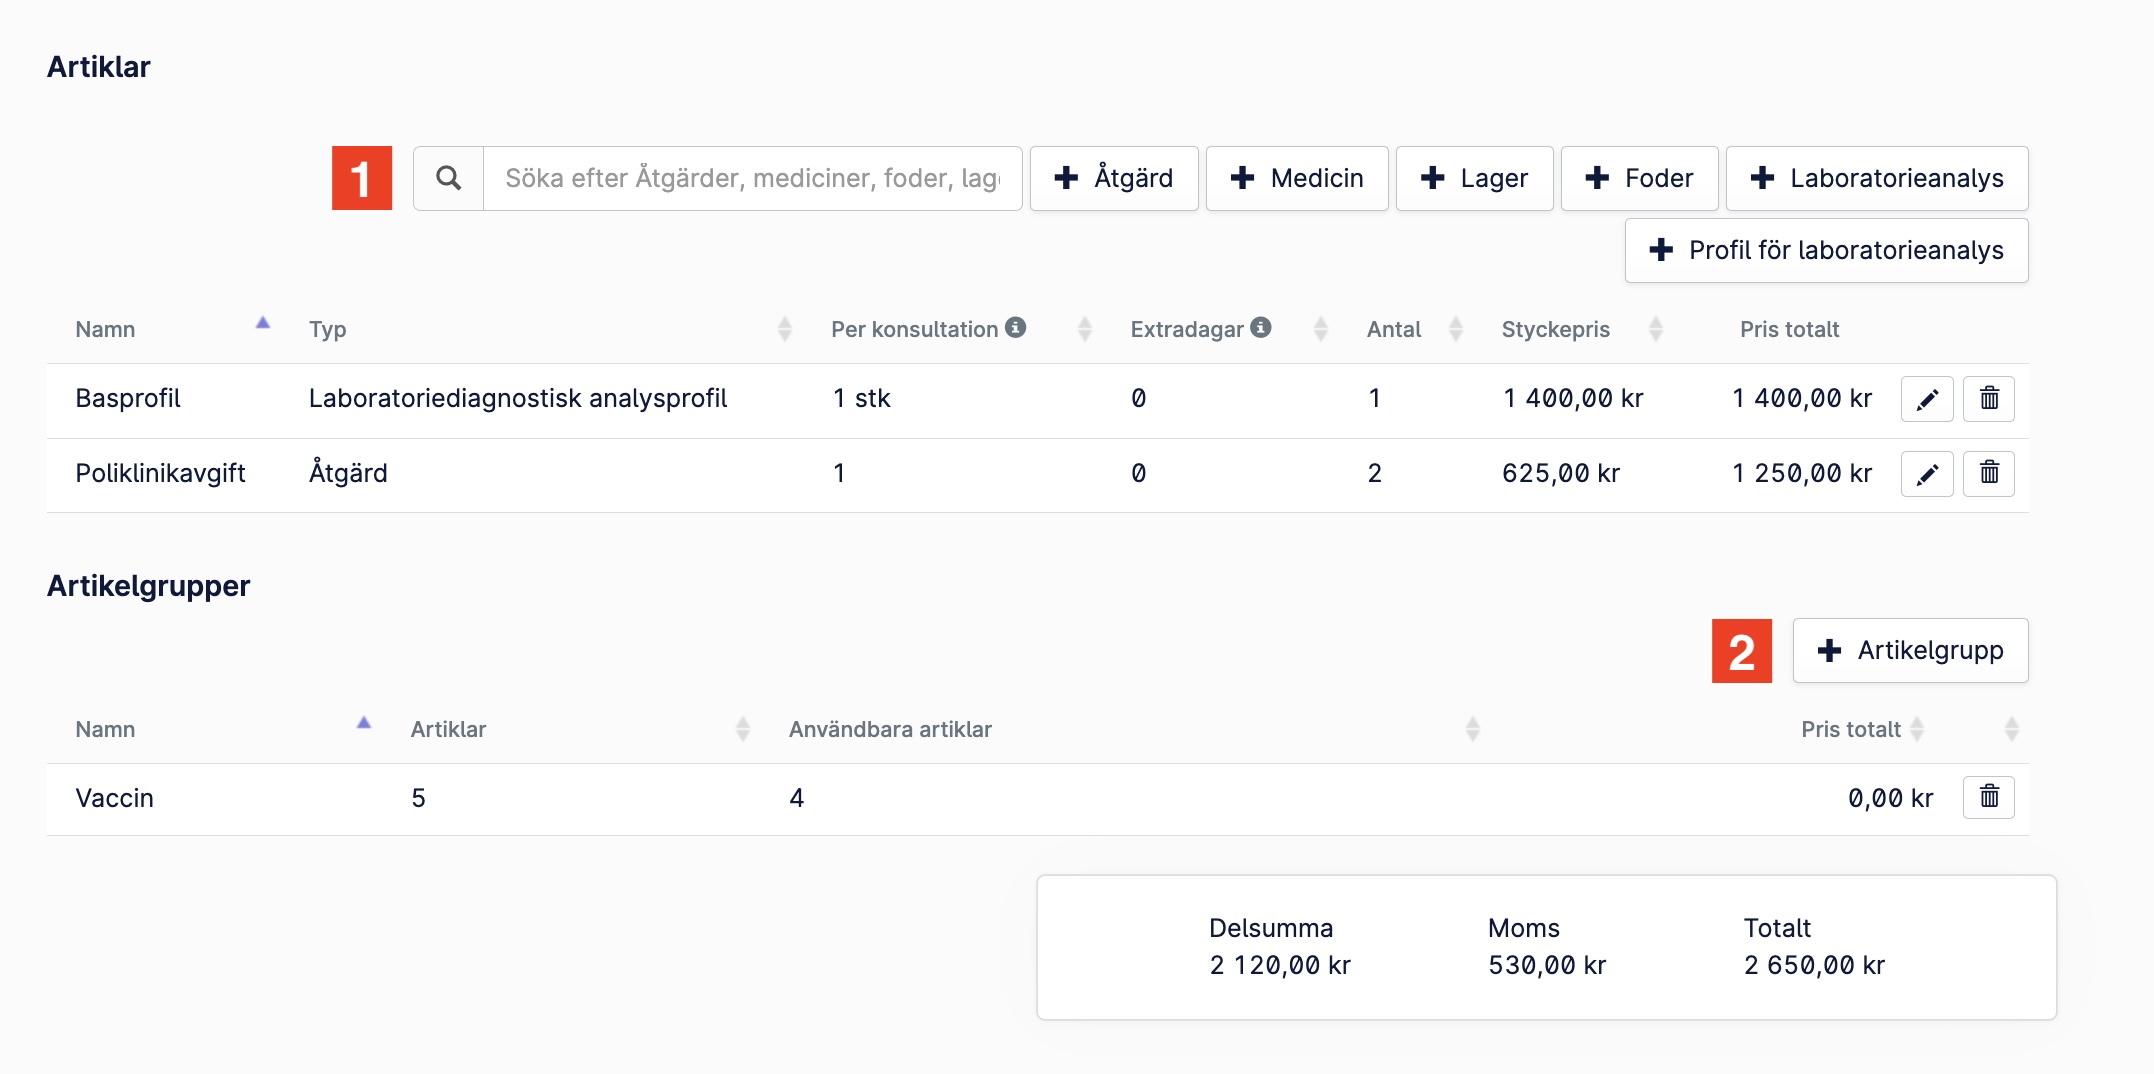Click Vaccin total 0,00 kr
Image resolution: width=2154 pixels, height=1074 pixels.
click(1890, 798)
